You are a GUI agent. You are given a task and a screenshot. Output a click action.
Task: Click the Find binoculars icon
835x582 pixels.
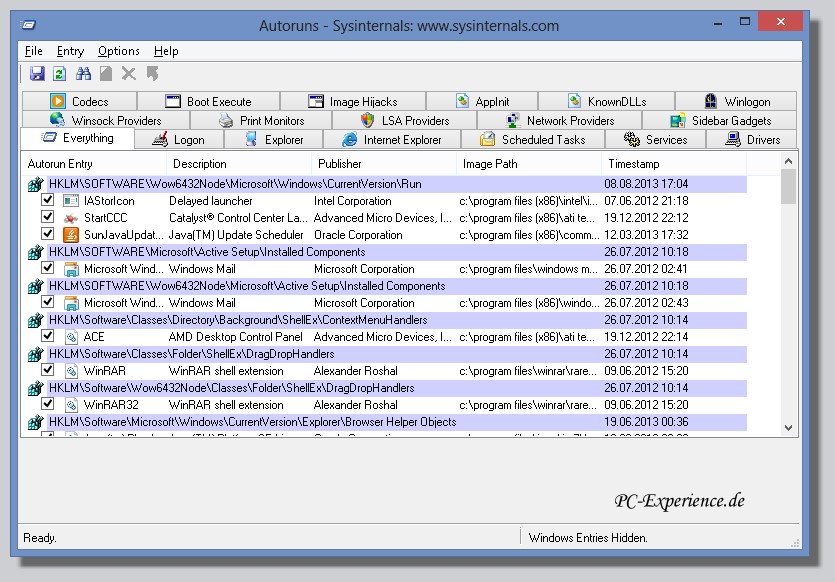pos(84,73)
